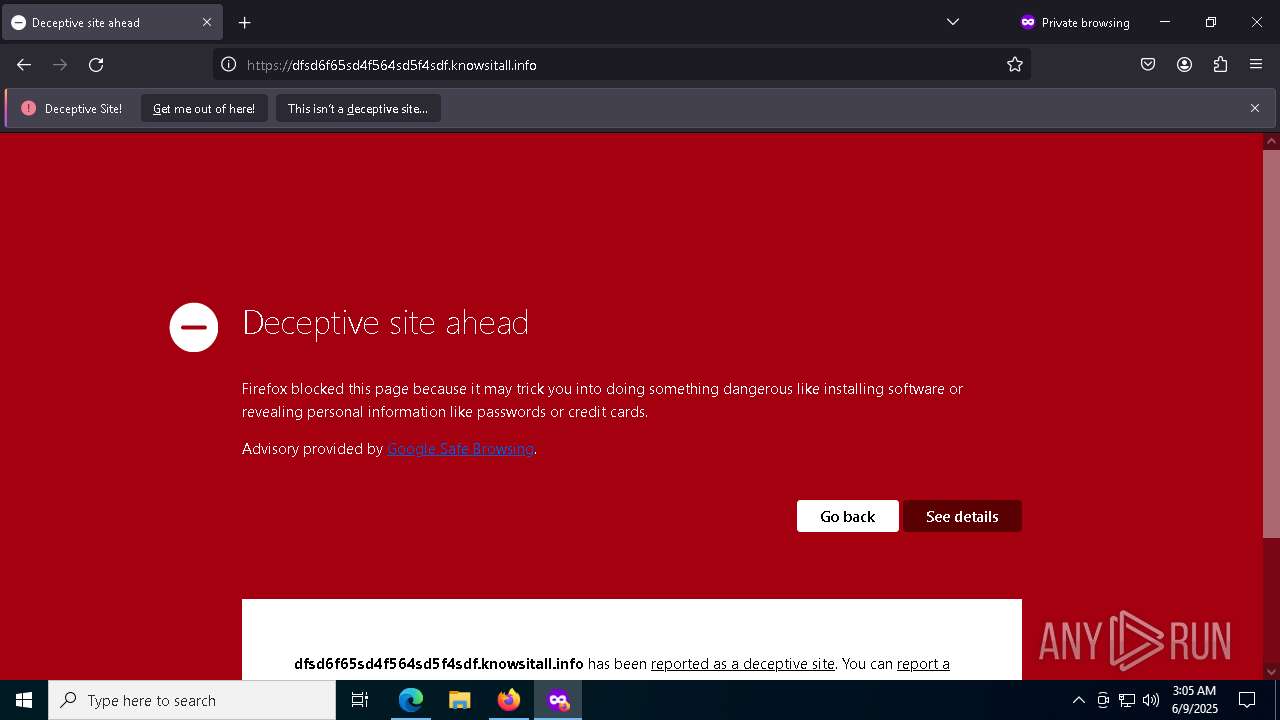This screenshot has width=1280, height=720.
Task: Open the Firefox application menu
Action: (1256, 65)
